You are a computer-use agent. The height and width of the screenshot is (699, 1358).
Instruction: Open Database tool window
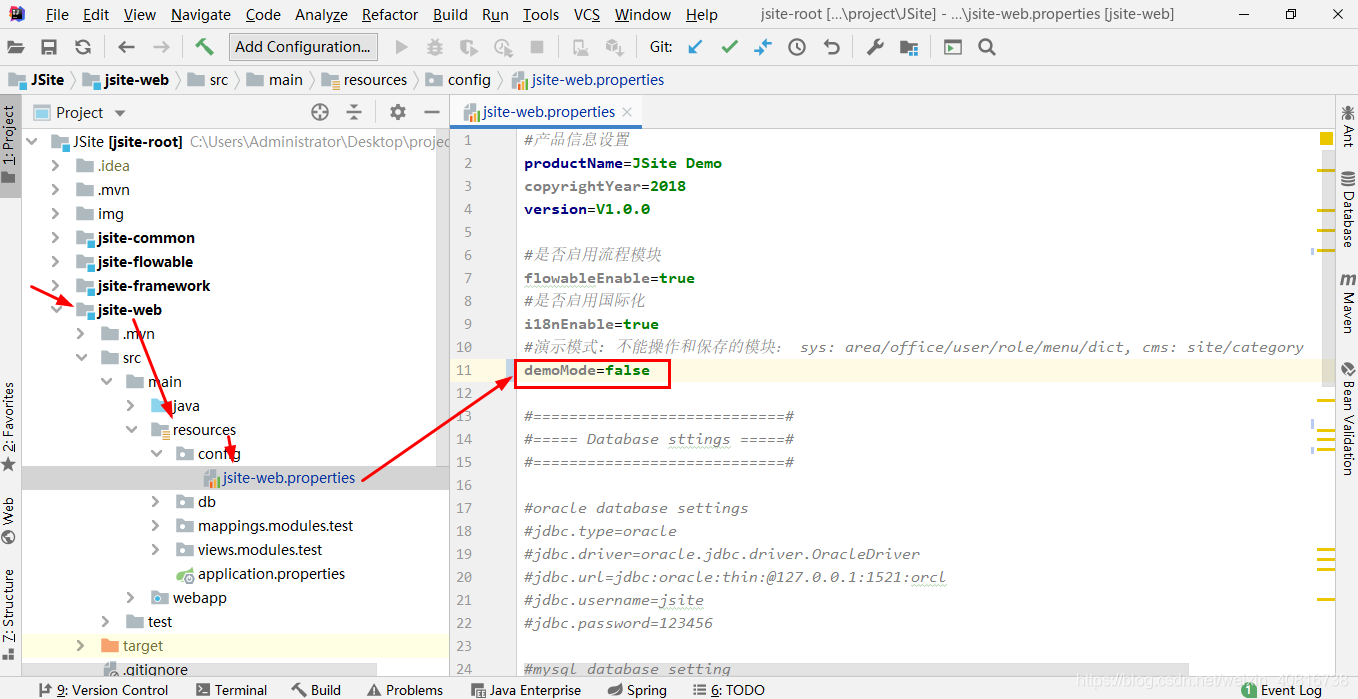tap(1347, 209)
